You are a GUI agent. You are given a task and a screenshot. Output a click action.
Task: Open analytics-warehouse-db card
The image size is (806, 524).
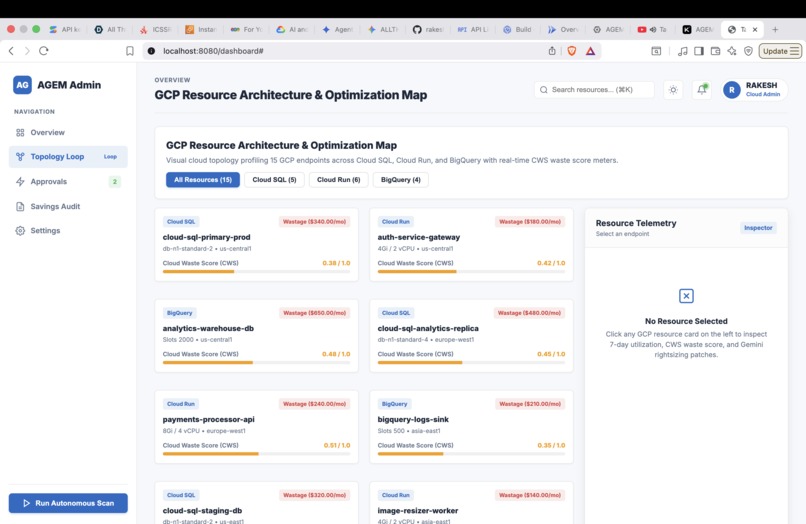click(257, 336)
